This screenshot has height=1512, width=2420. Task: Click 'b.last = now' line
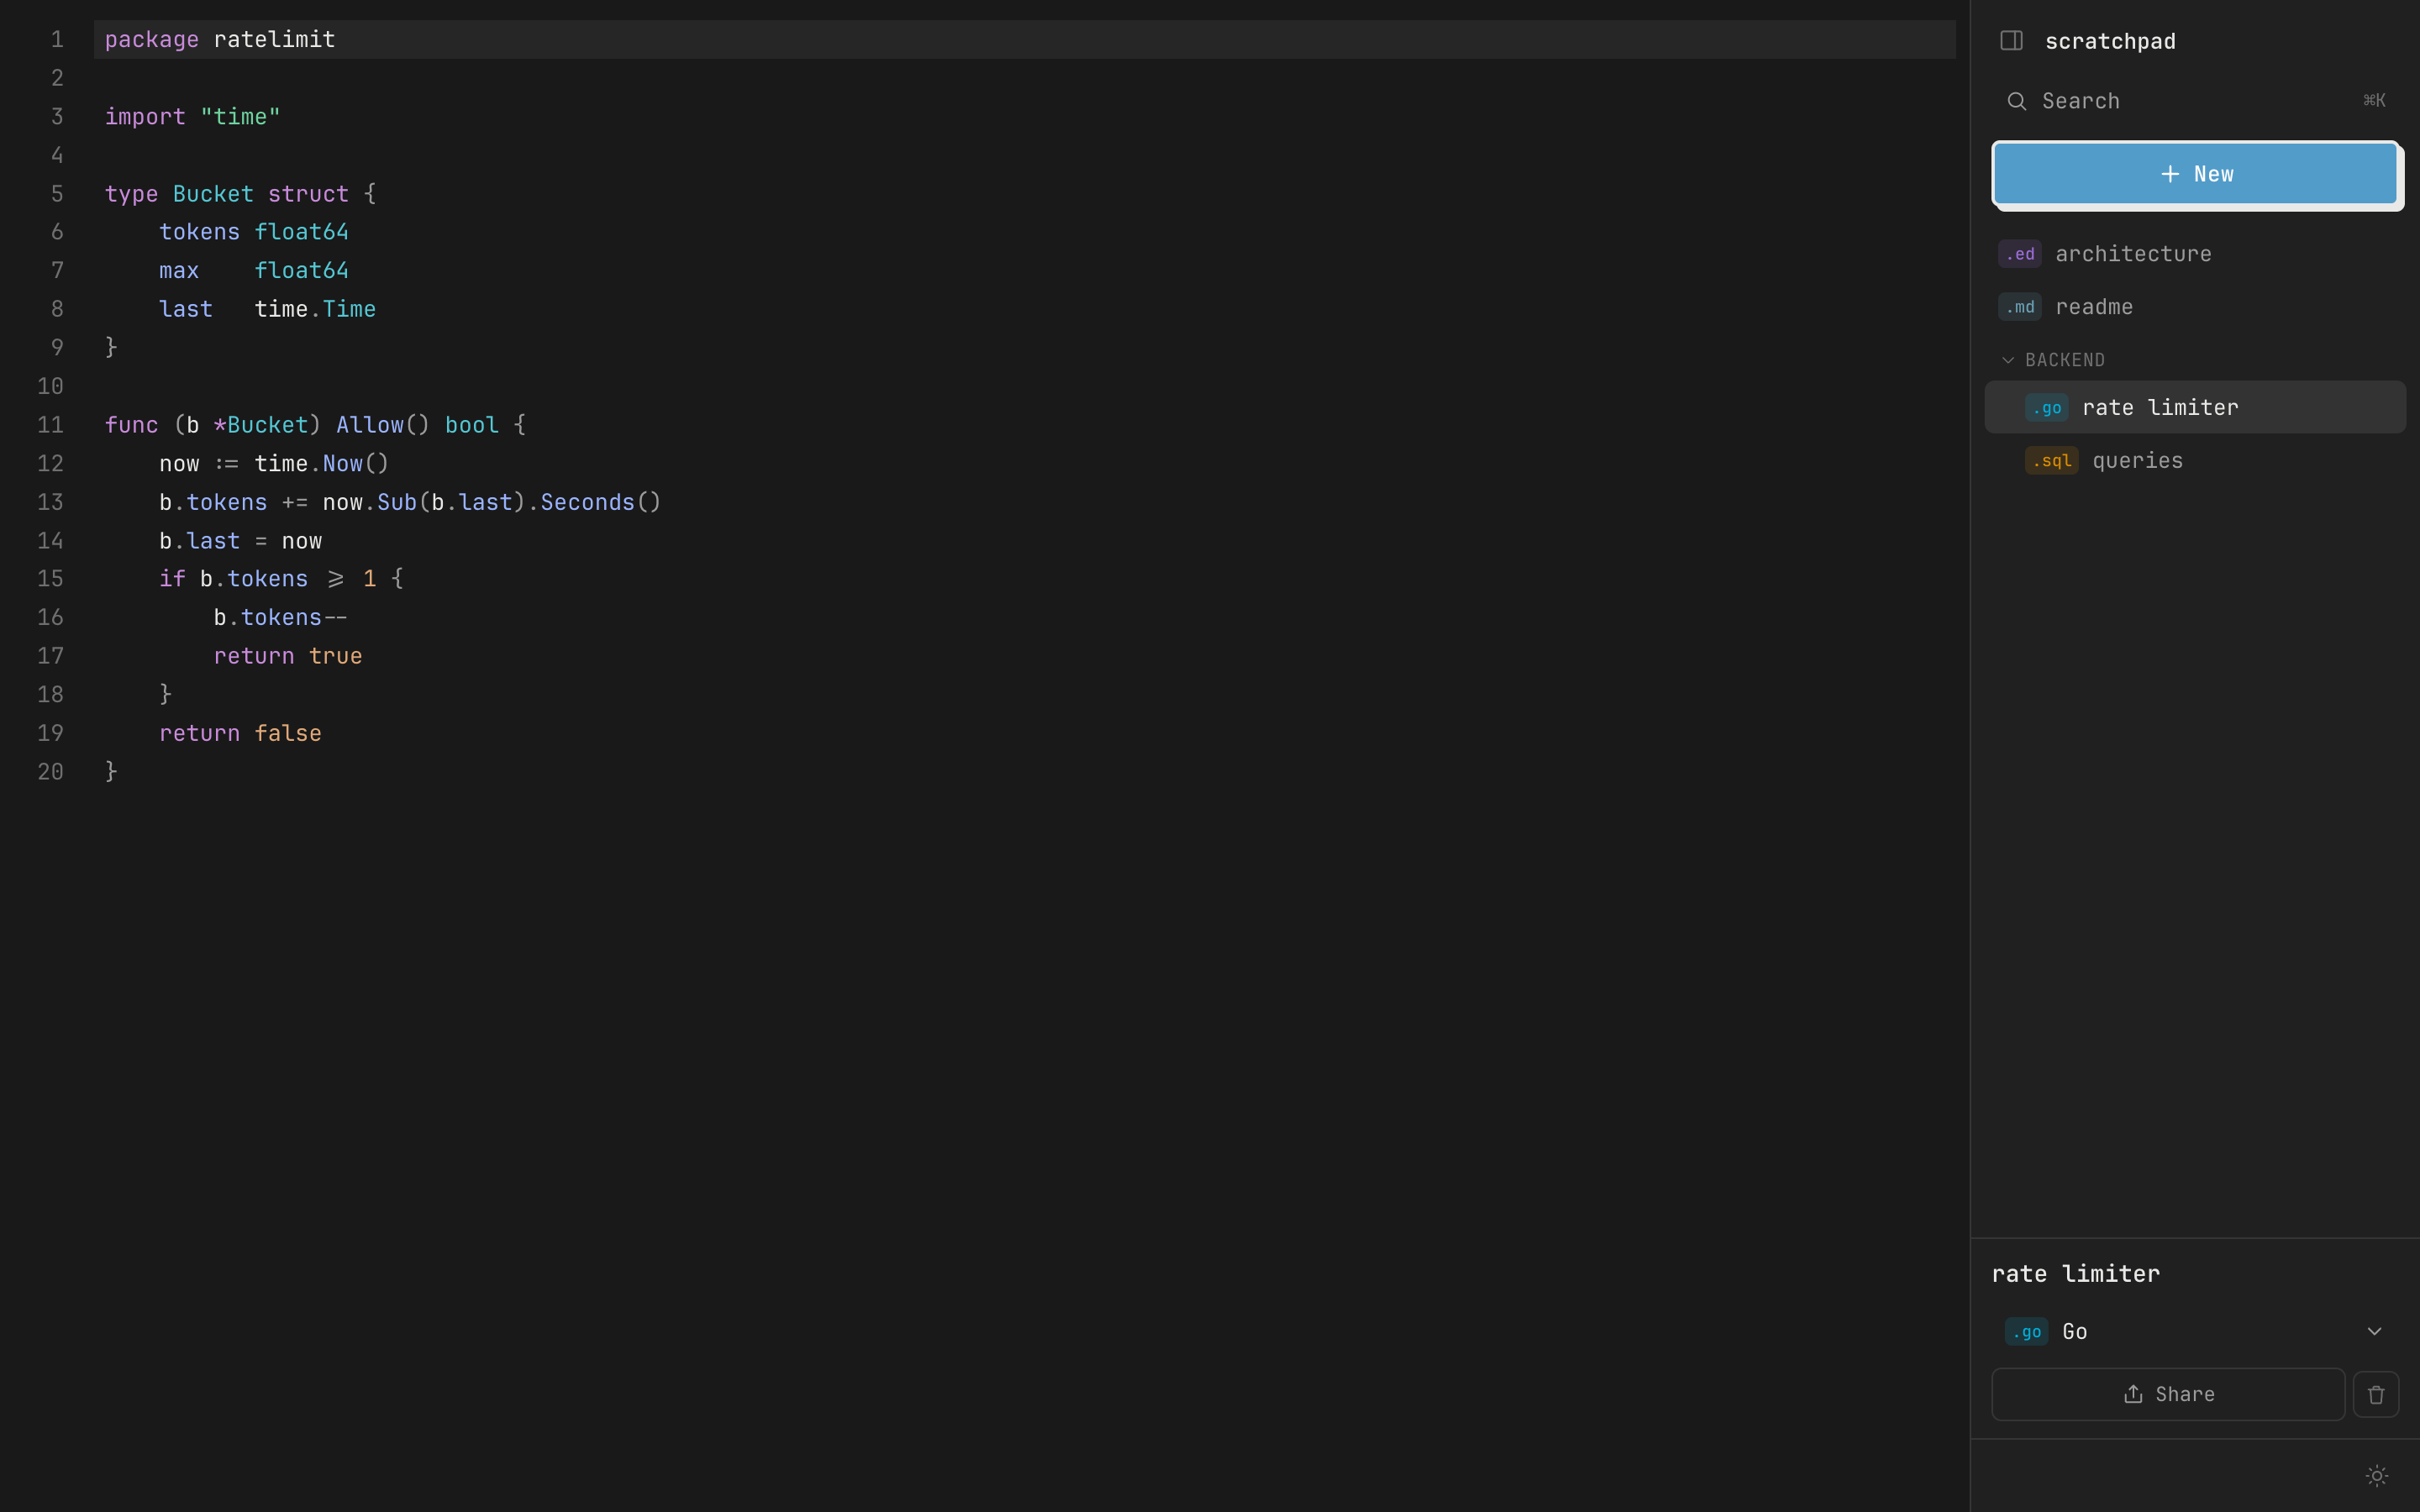tap(240, 541)
